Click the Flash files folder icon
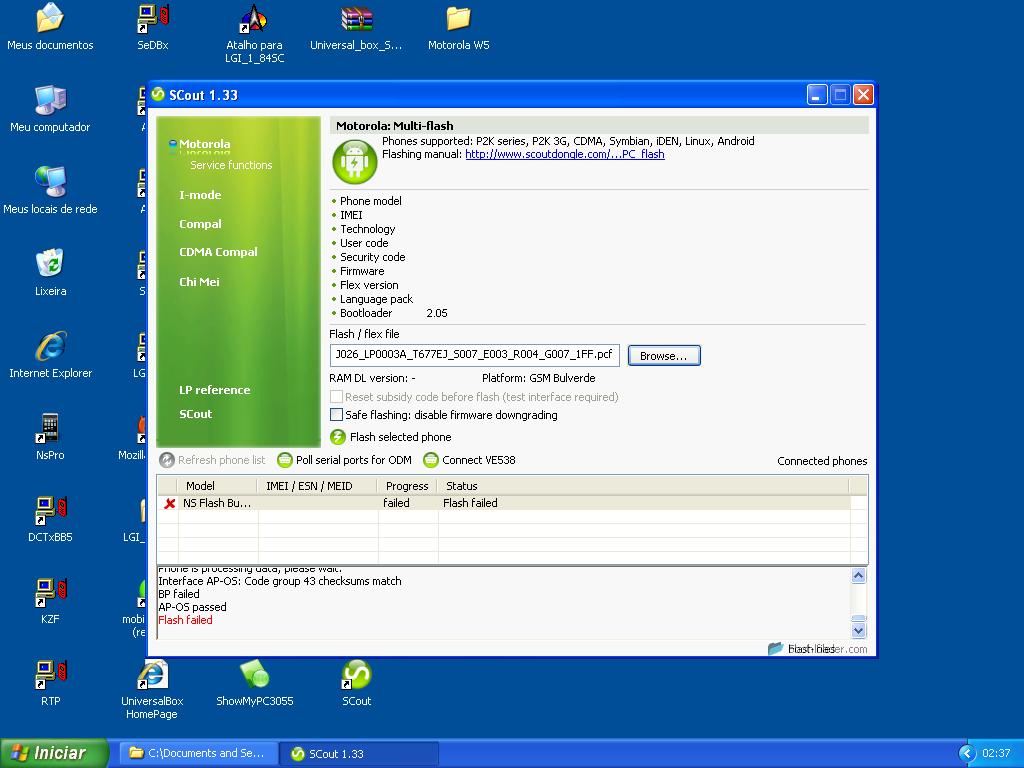The height and width of the screenshot is (768, 1024). pos(775,648)
